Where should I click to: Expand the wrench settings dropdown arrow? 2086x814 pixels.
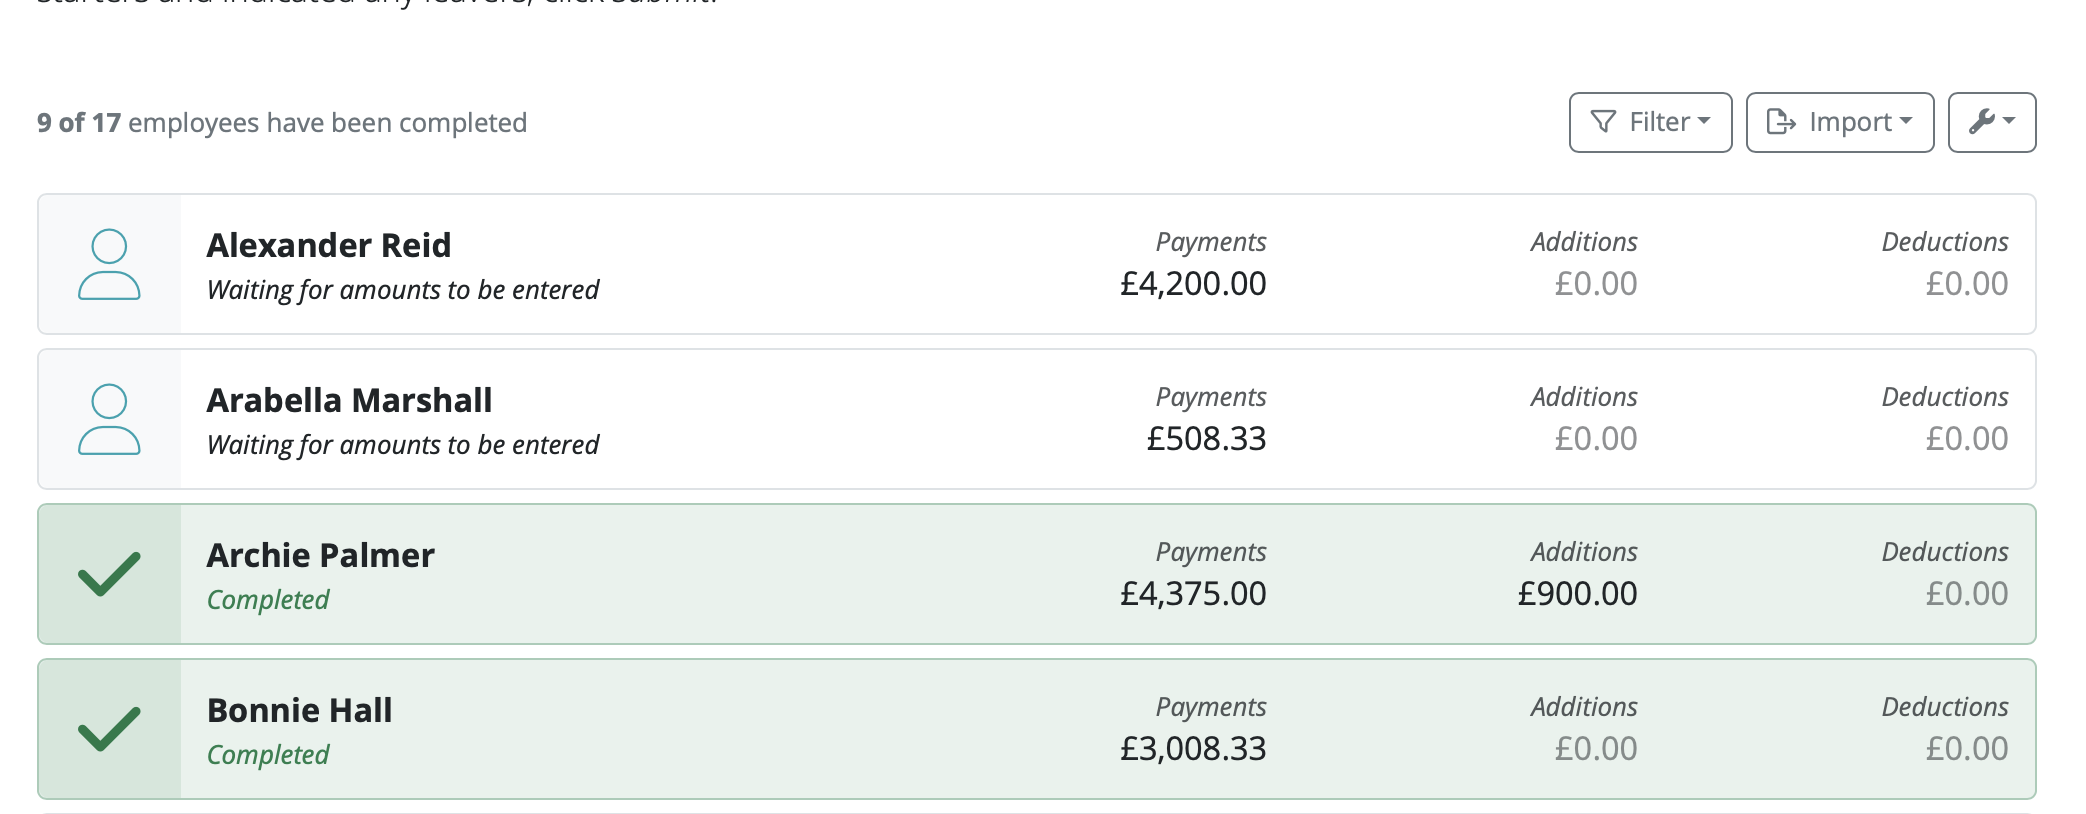coord(2009,121)
